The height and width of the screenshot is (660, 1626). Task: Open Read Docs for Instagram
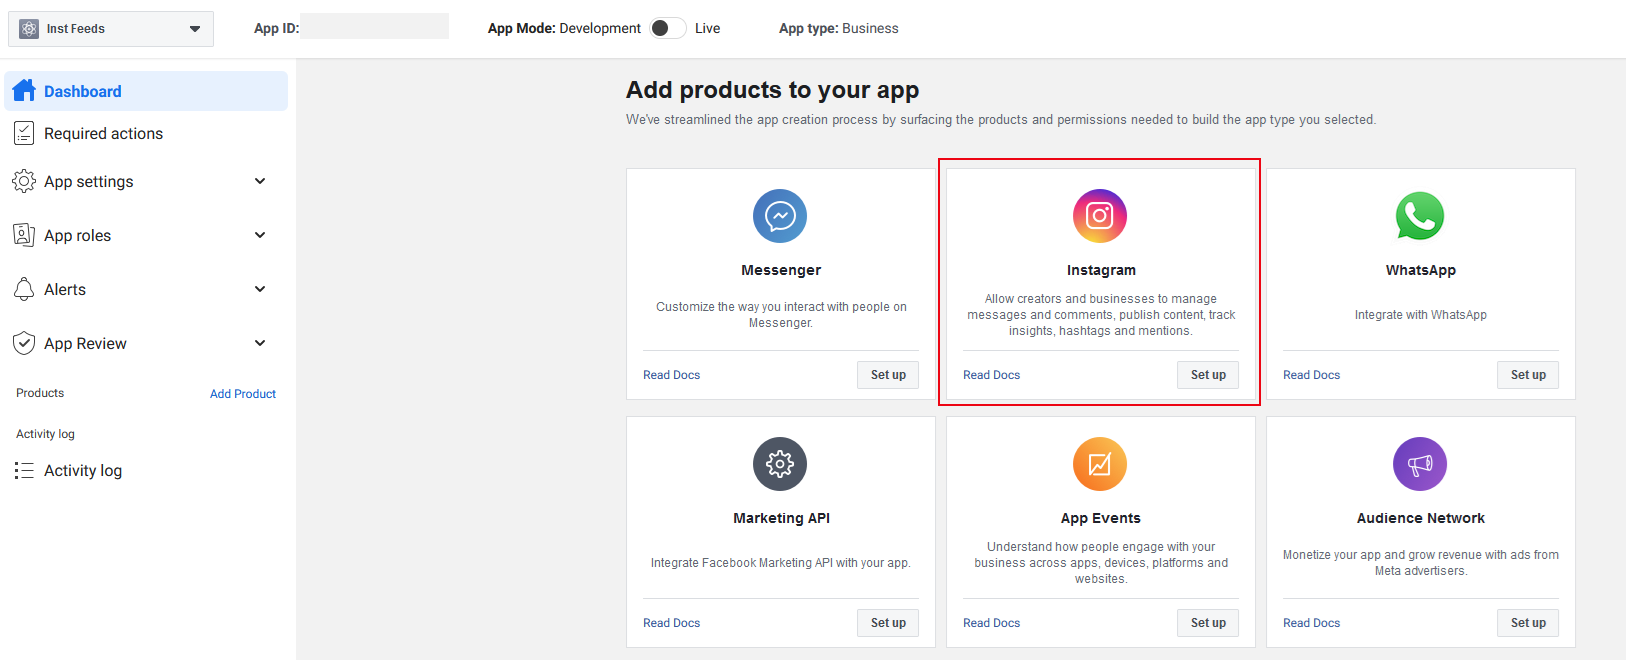click(x=991, y=375)
